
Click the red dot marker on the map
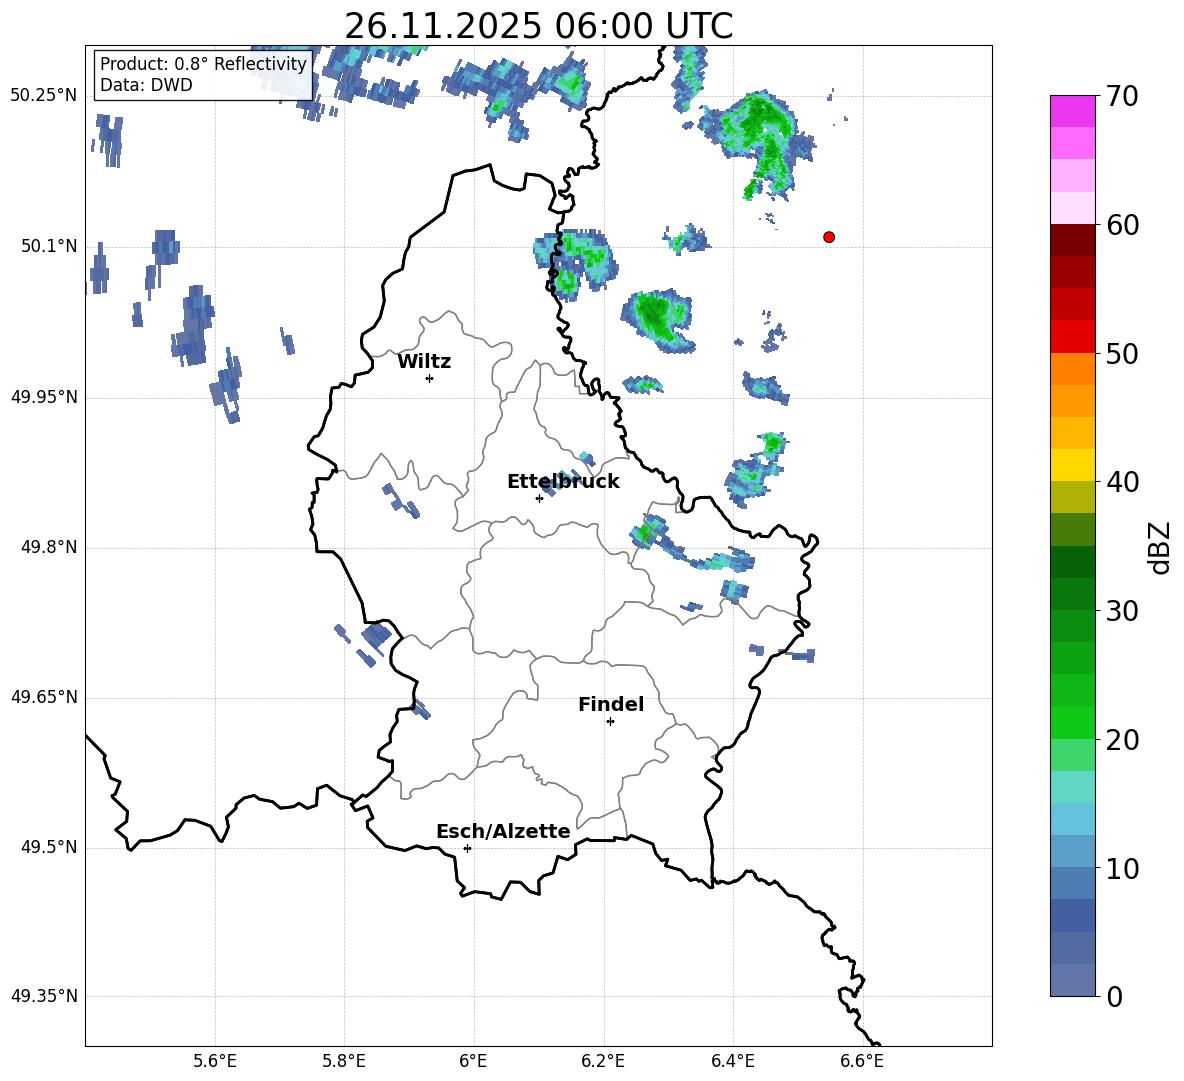[x=829, y=237]
